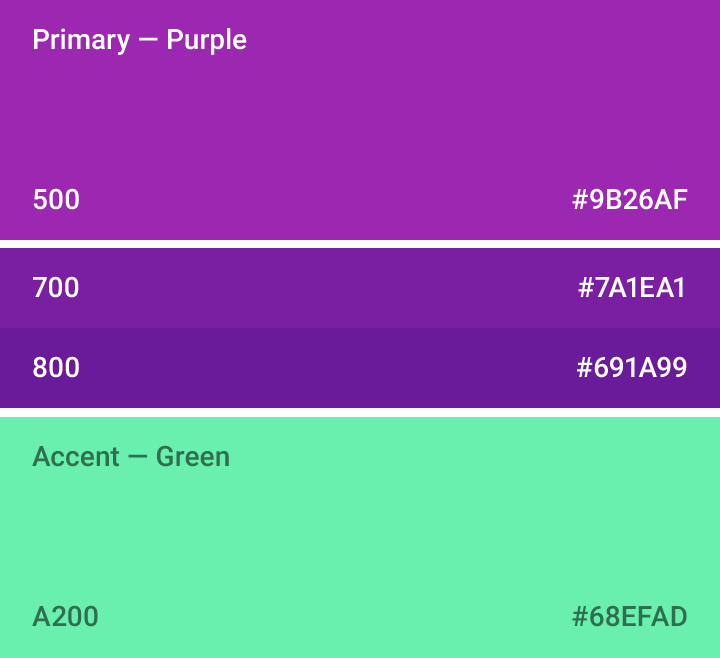Click the word Green in the accent heading
Image resolution: width=720 pixels, height=658 pixels.
[193, 457]
